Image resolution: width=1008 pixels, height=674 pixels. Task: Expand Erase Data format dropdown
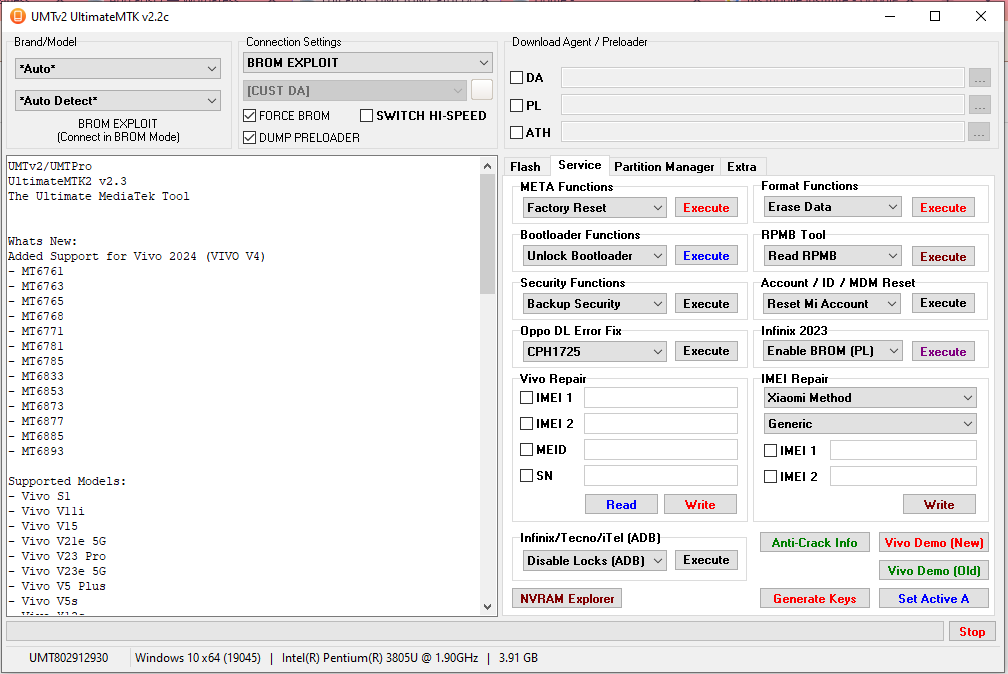(x=833, y=207)
